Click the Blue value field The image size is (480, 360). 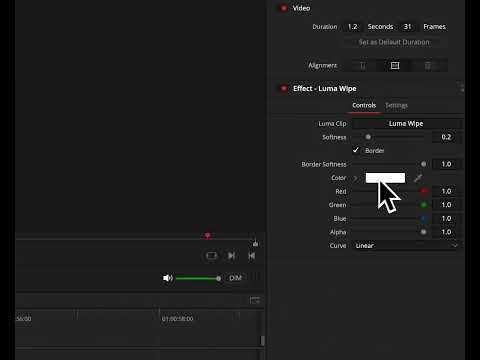tap(446, 219)
